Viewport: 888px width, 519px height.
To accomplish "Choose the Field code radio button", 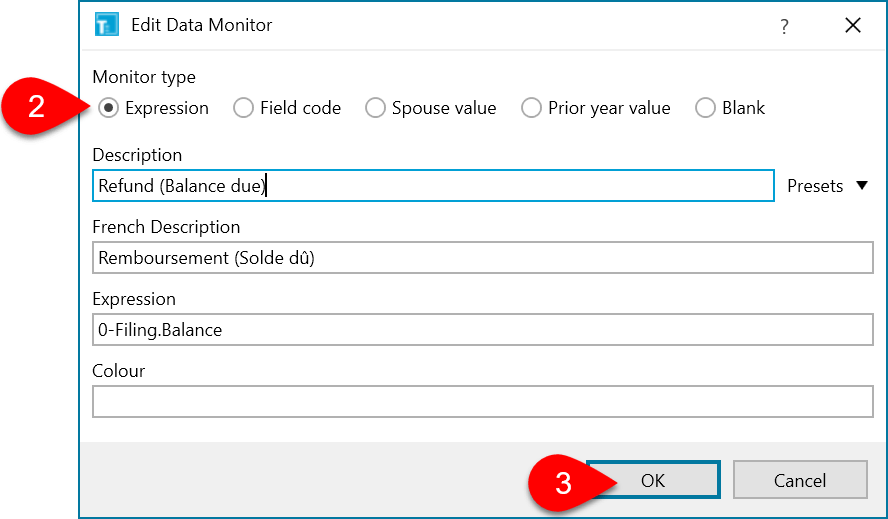I will point(243,108).
